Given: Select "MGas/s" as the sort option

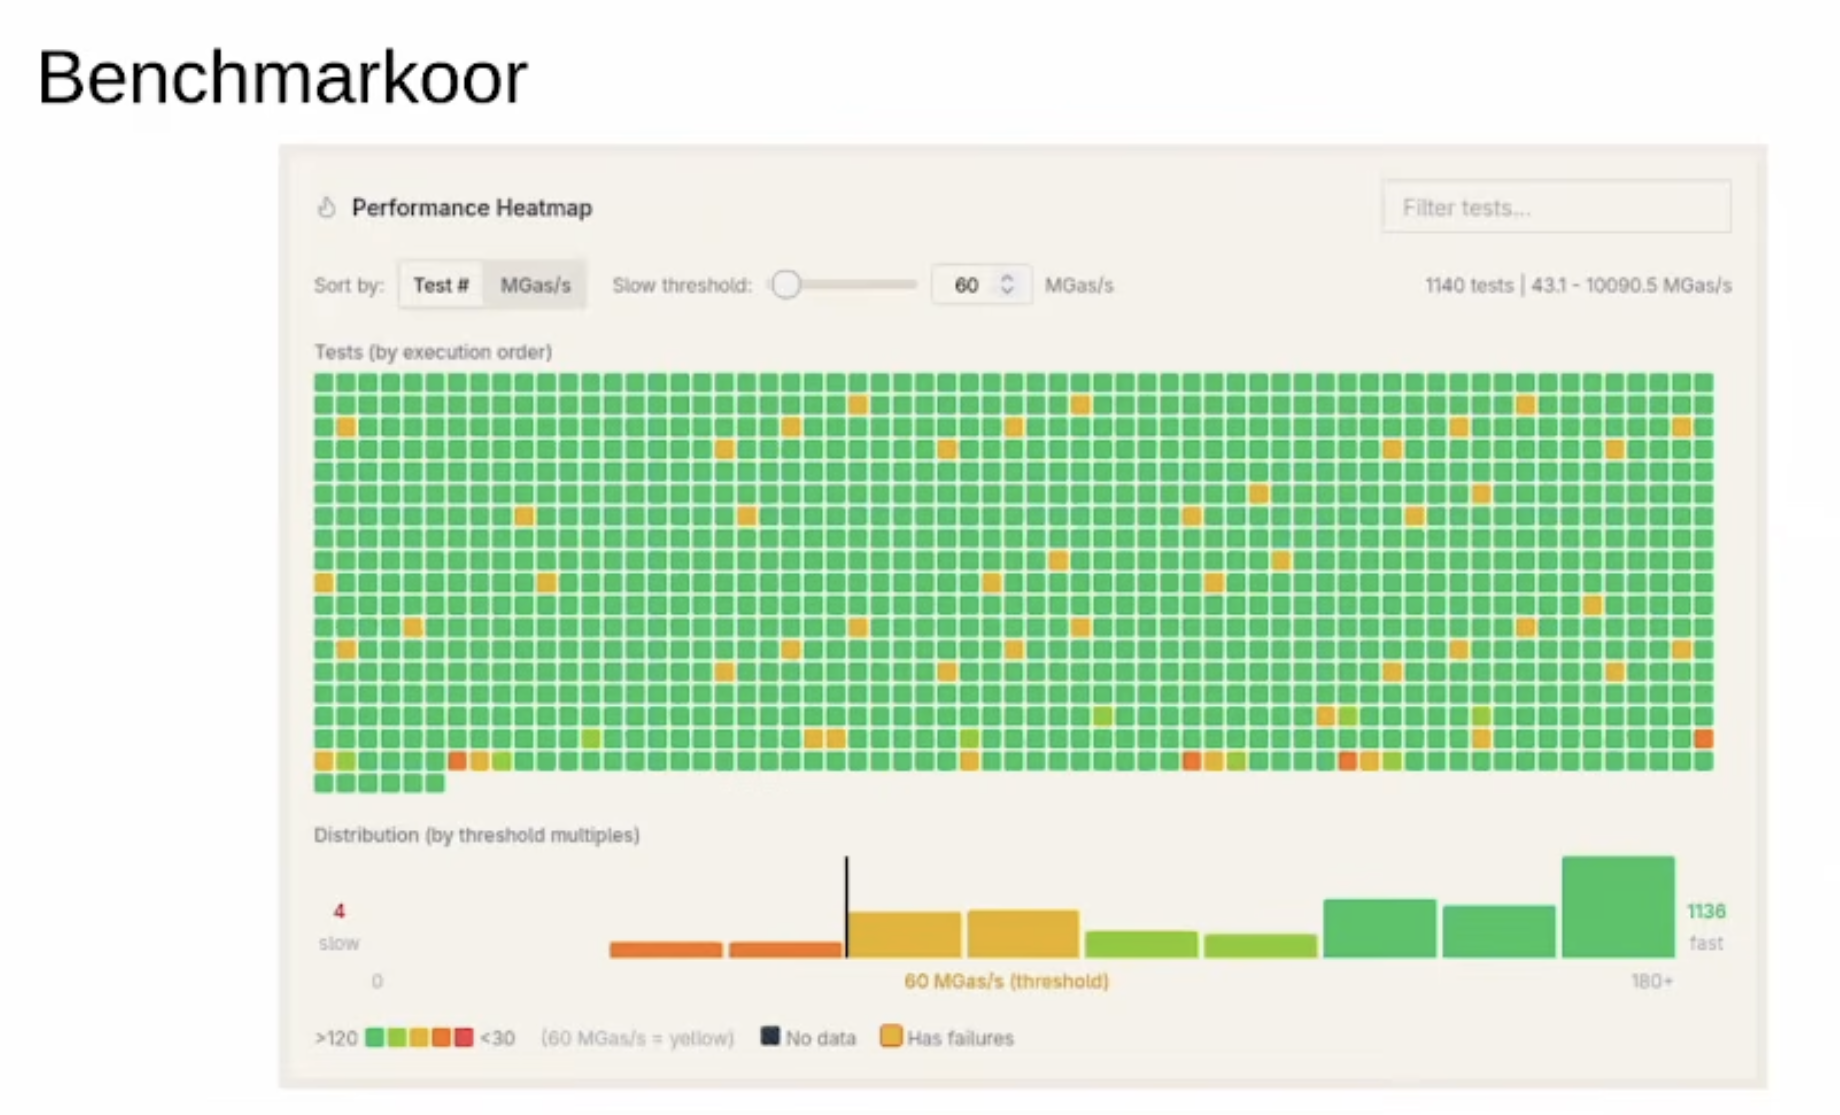Looking at the screenshot, I should [x=534, y=284].
